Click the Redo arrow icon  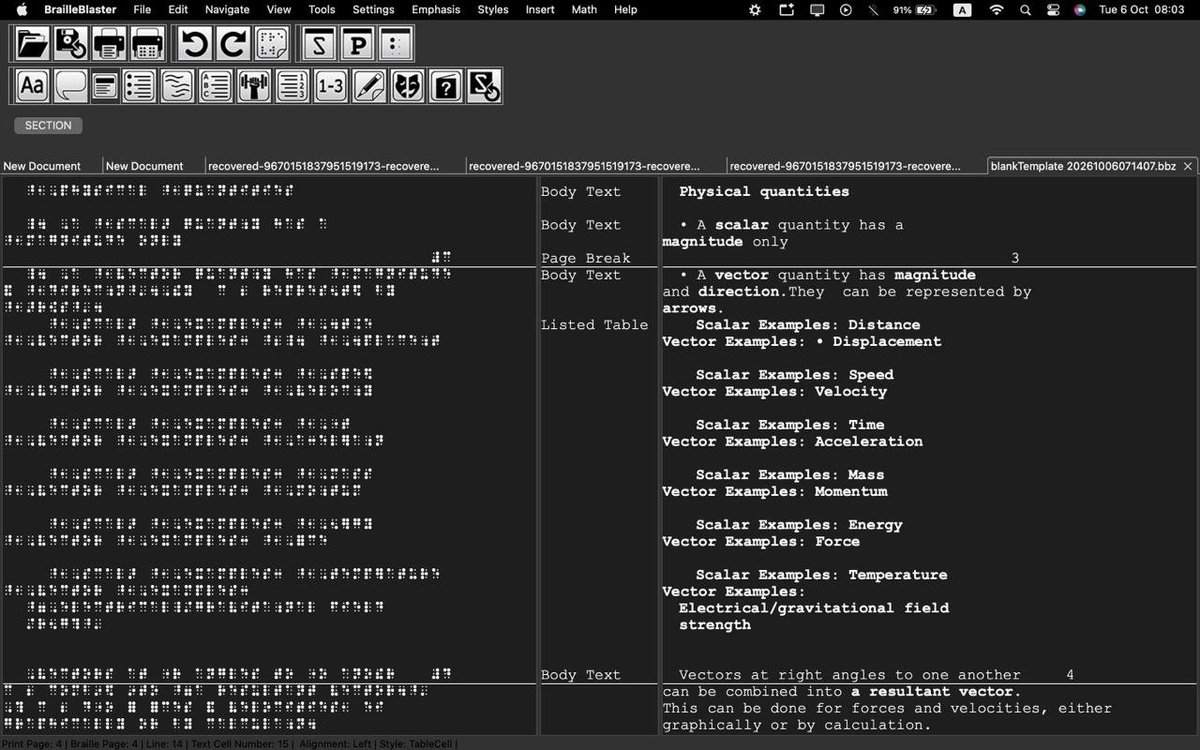[233, 44]
